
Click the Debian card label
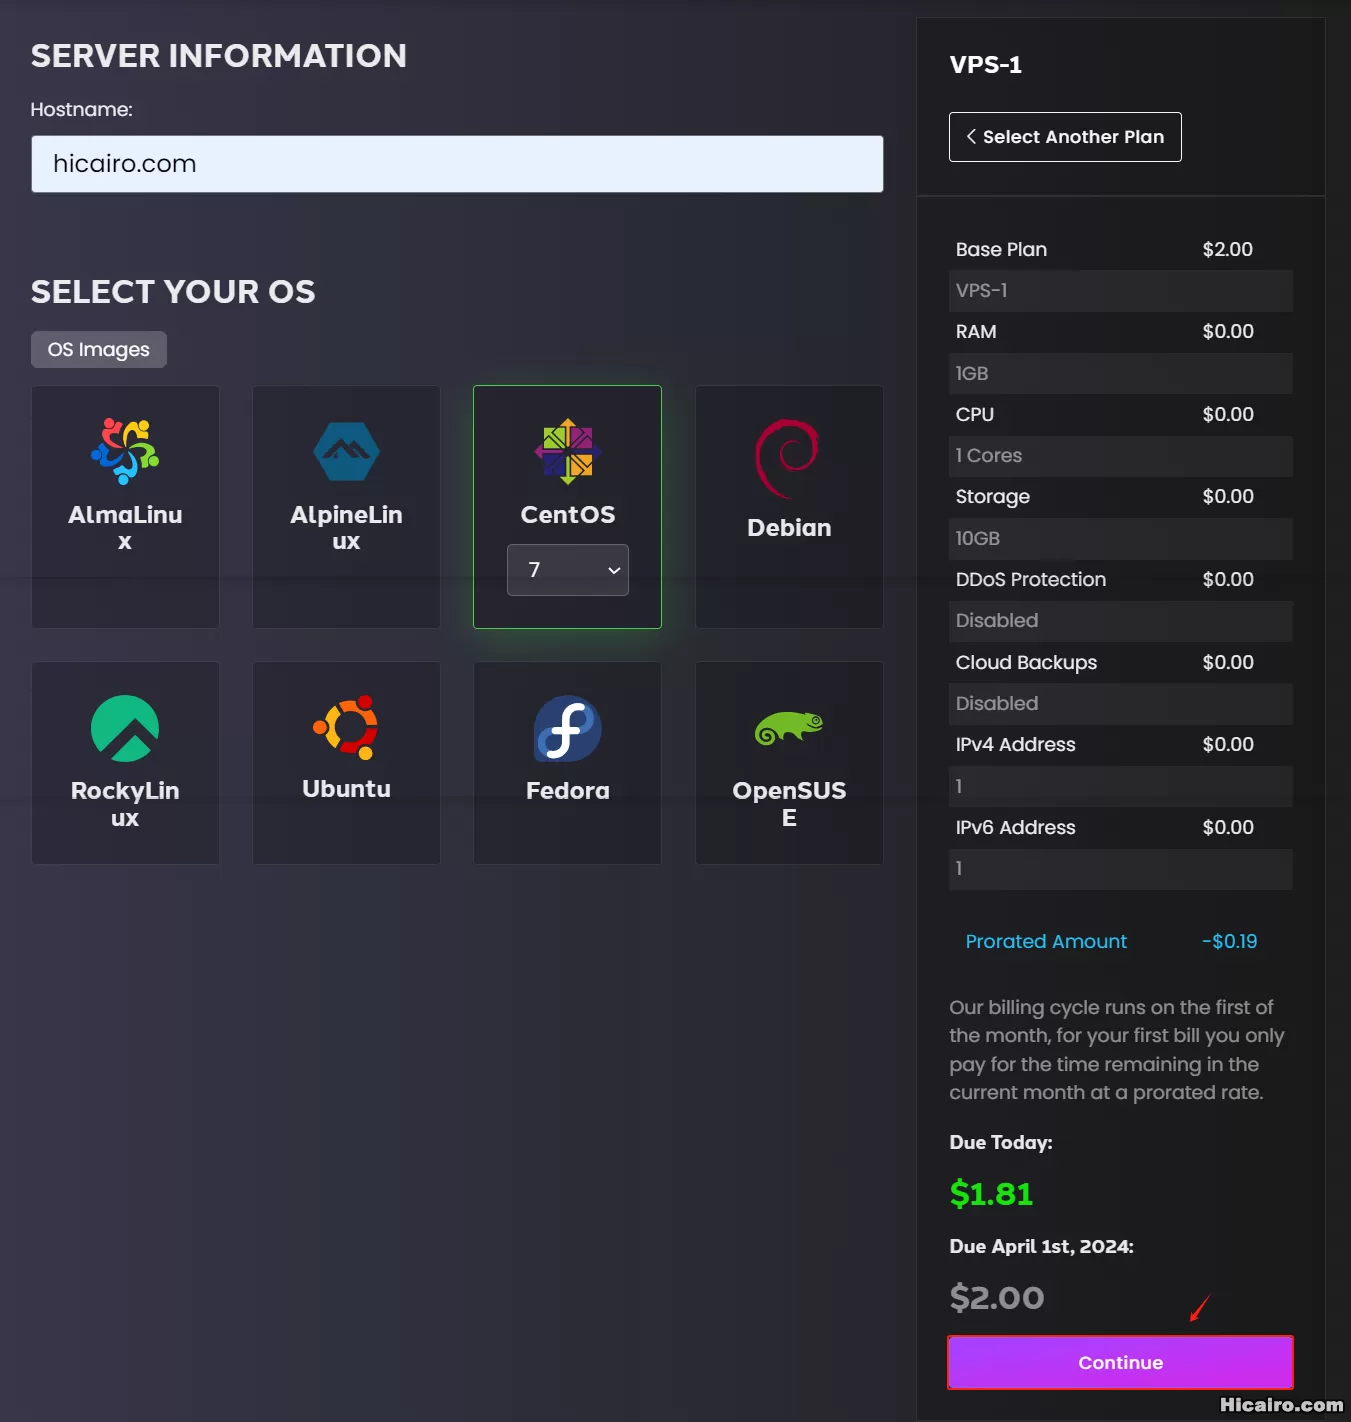tap(789, 528)
